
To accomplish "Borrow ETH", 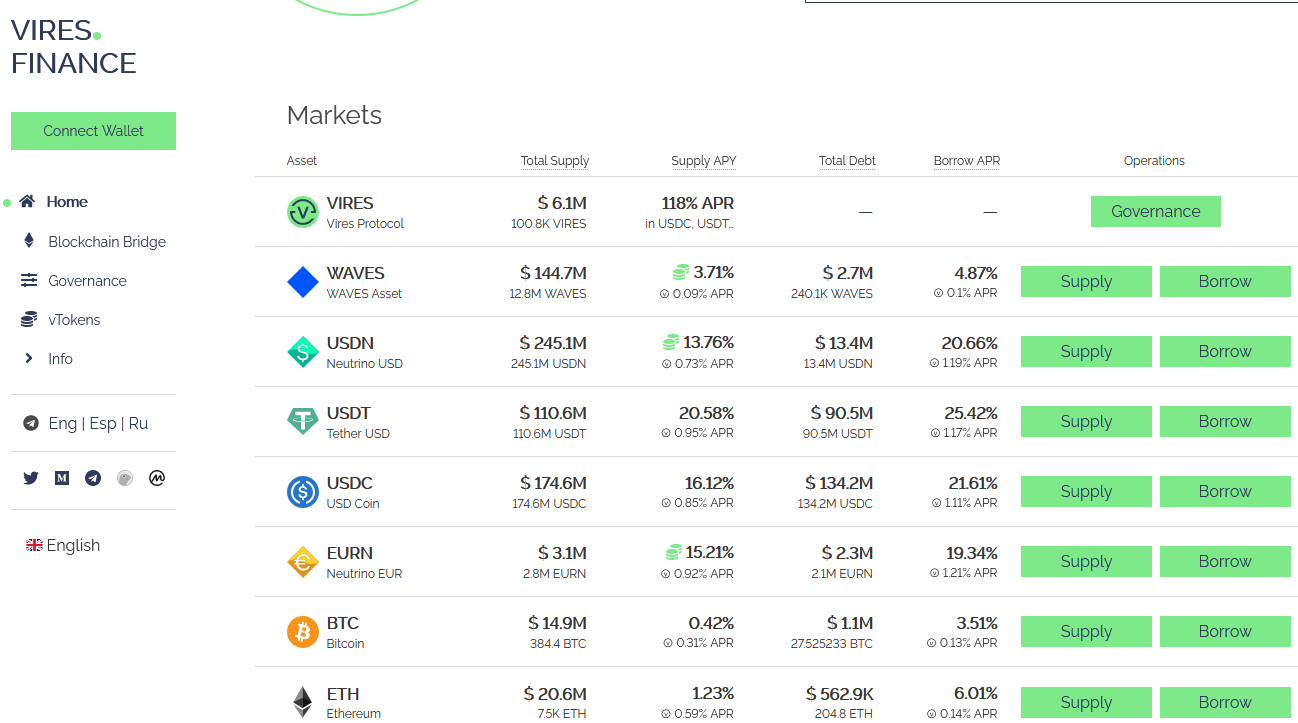I will pos(1225,702).
